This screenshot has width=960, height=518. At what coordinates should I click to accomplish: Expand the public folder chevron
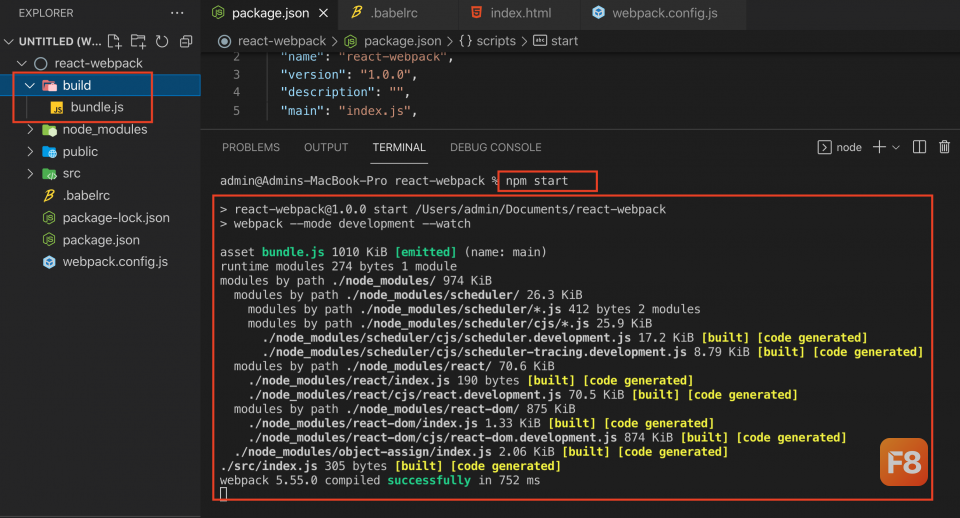tap(30, 151)
